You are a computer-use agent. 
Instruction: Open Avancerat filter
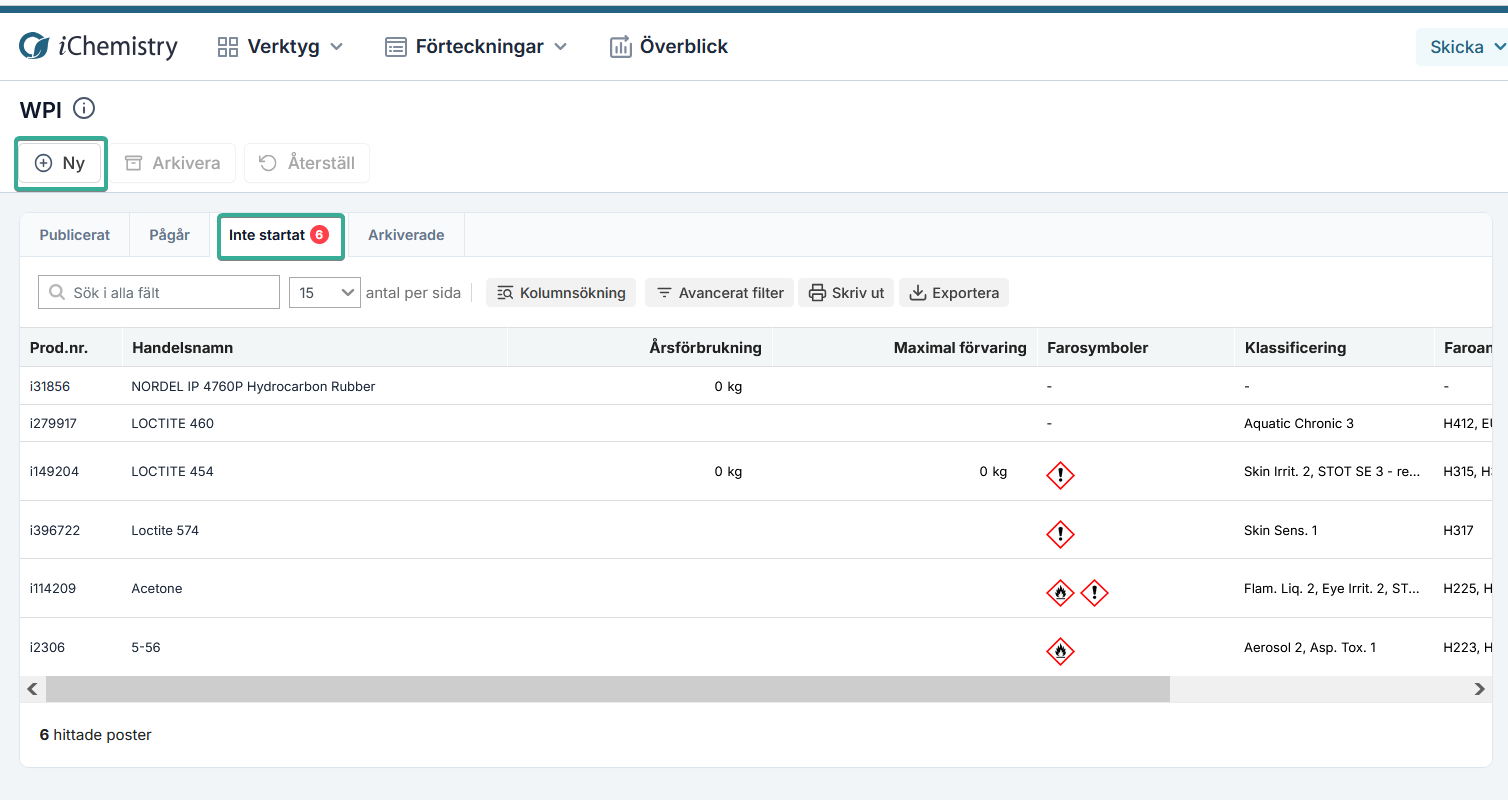click(719, 293)
